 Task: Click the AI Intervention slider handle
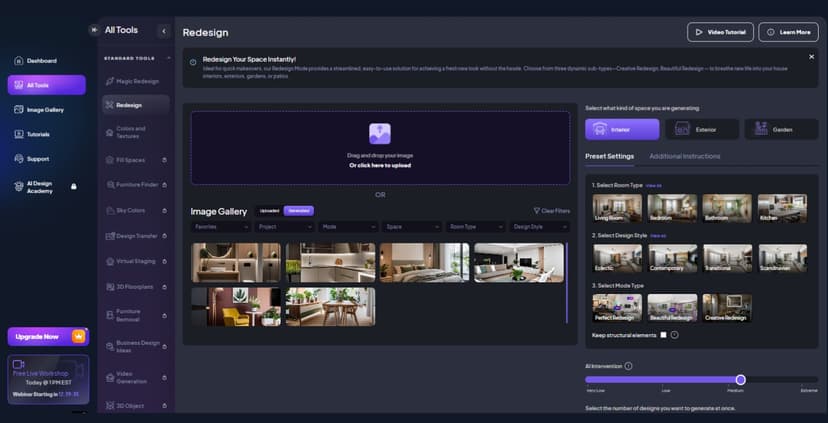coord(740,380)
